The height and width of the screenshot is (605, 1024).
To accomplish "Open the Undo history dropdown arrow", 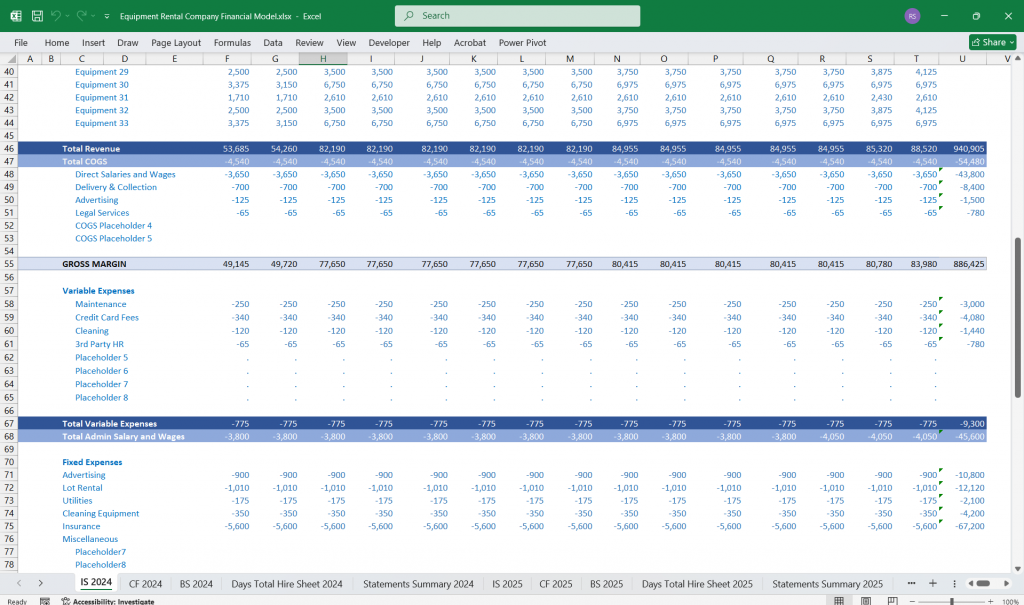I will tap(67, 15).
